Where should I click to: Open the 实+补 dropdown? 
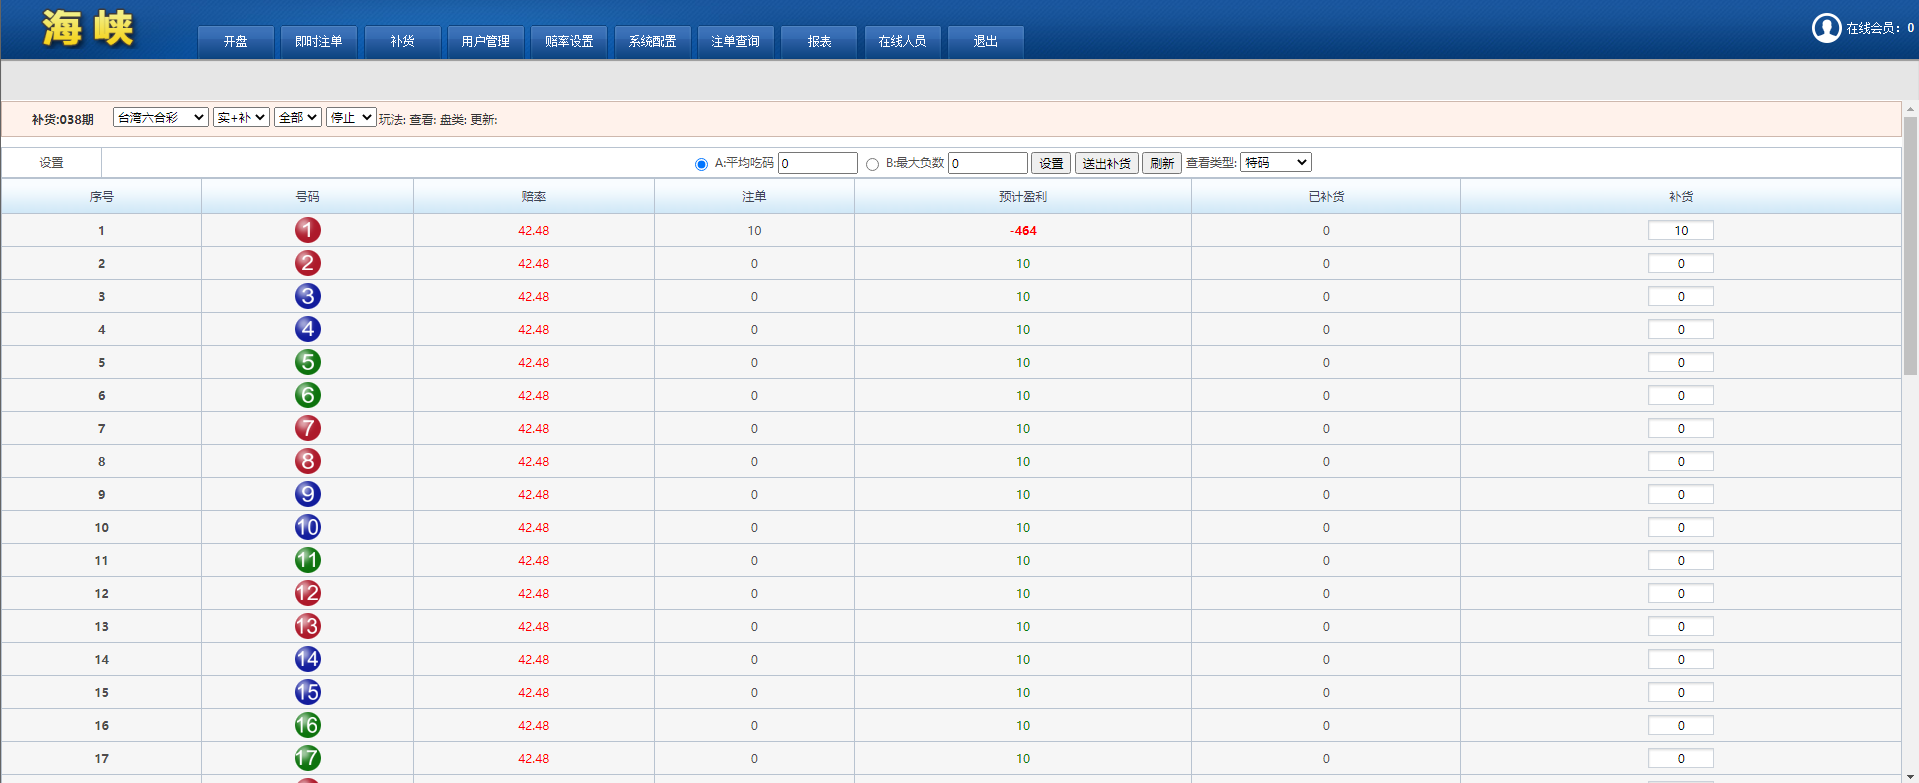[x=241, y=117]
